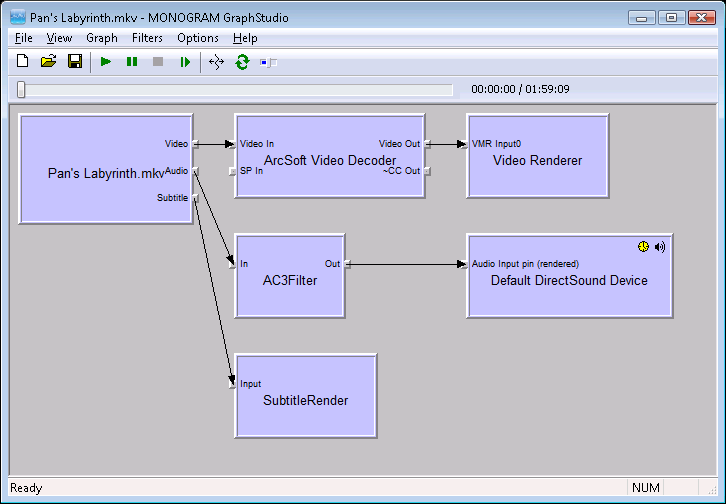This screenshot has height=504, width=726.
Task: Click the Video In pin of ArcSoft decoder
Action: (232, 144)
